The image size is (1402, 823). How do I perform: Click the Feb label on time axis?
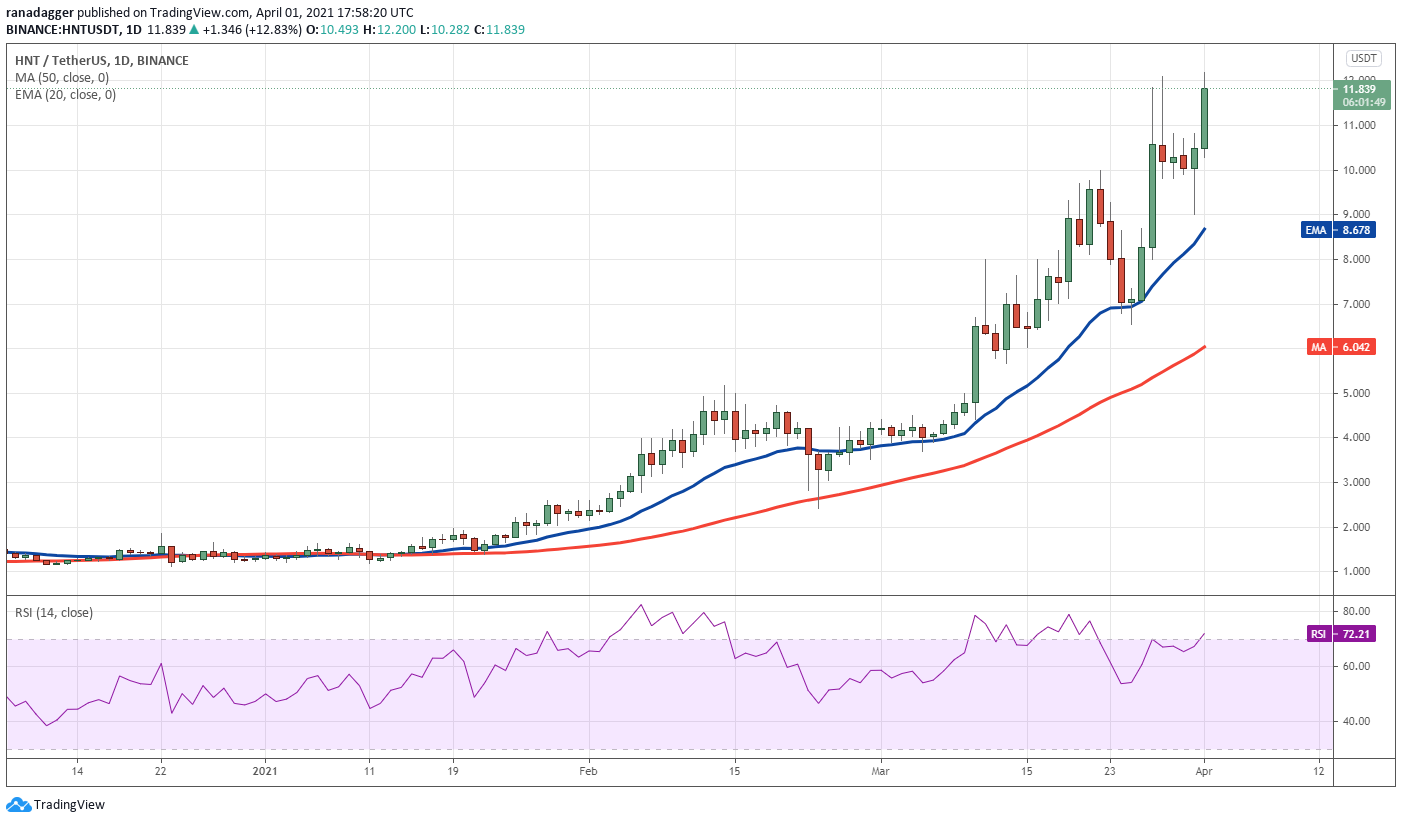click(x=588, y=771)
